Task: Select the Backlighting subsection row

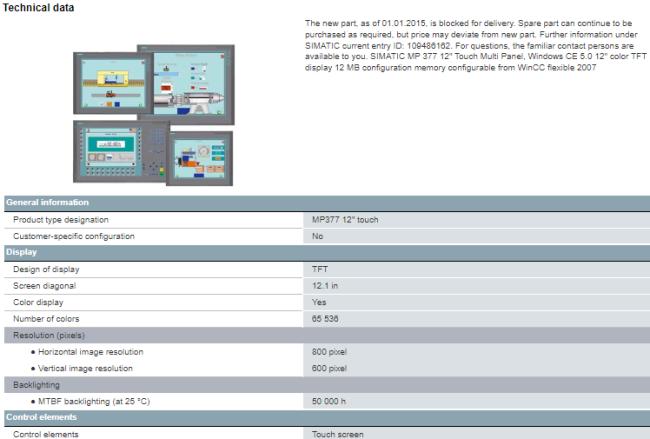Action: tap(36, 384)
